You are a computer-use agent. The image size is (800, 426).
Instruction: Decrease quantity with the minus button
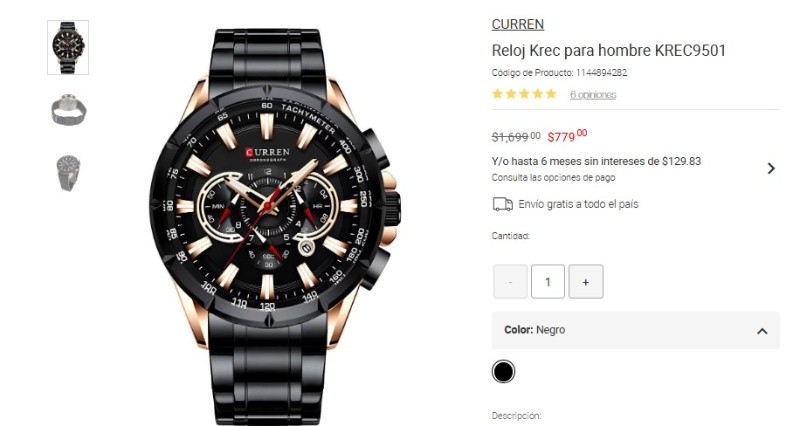[x=510, y=282]
